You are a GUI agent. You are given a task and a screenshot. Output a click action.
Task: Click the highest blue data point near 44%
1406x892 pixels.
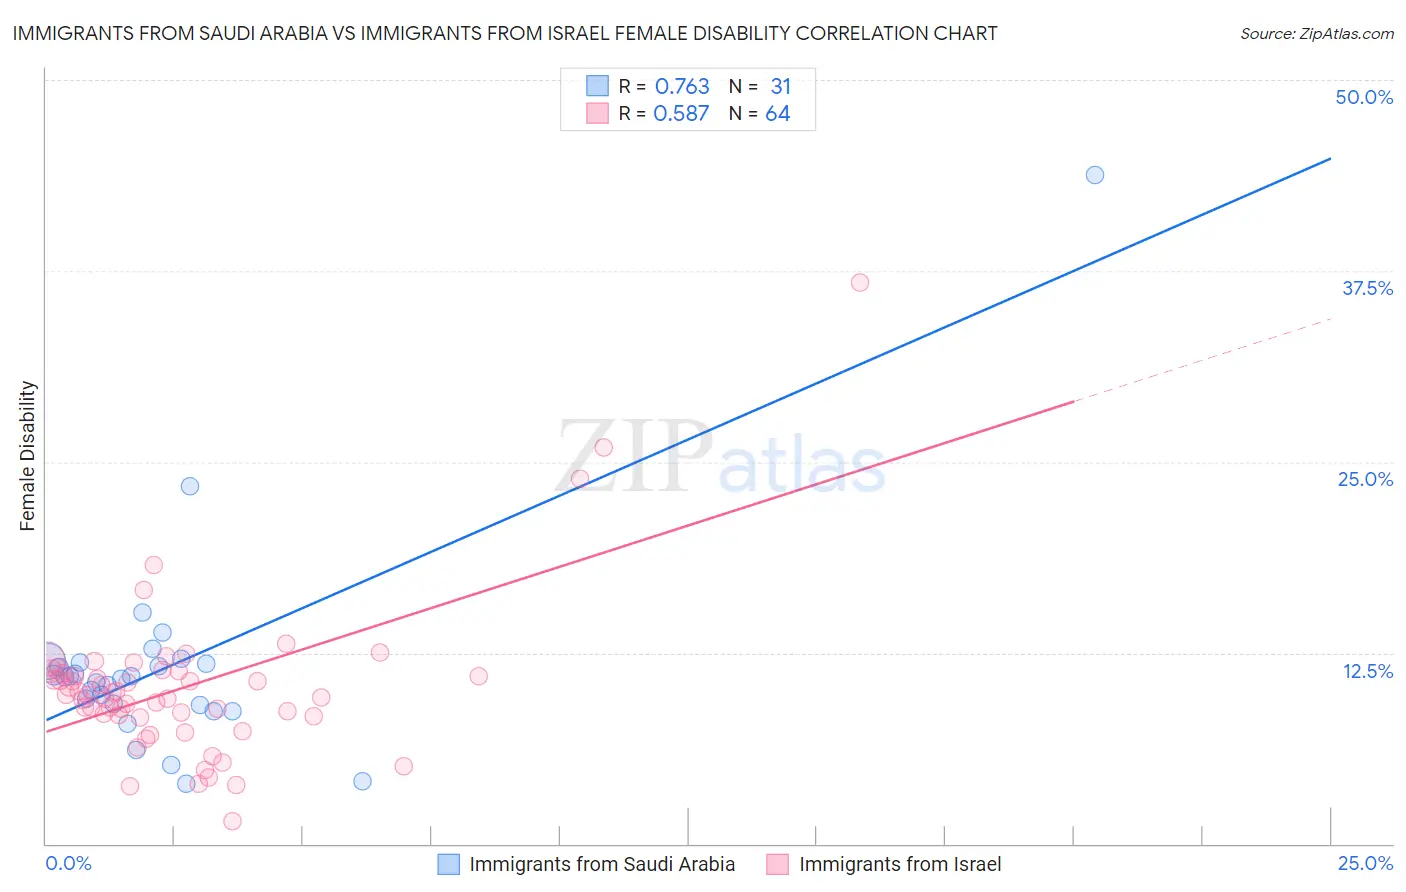1095,175
